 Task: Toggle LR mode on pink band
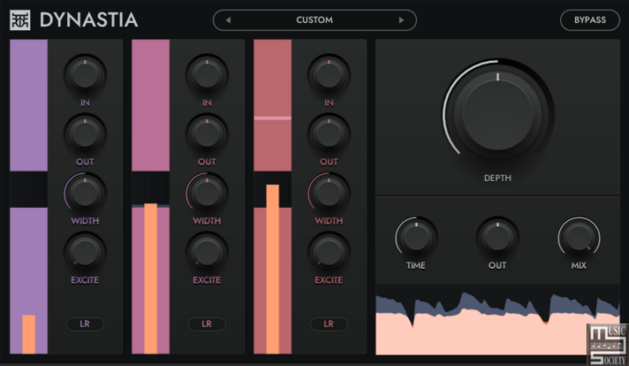(x=207, y=324)
